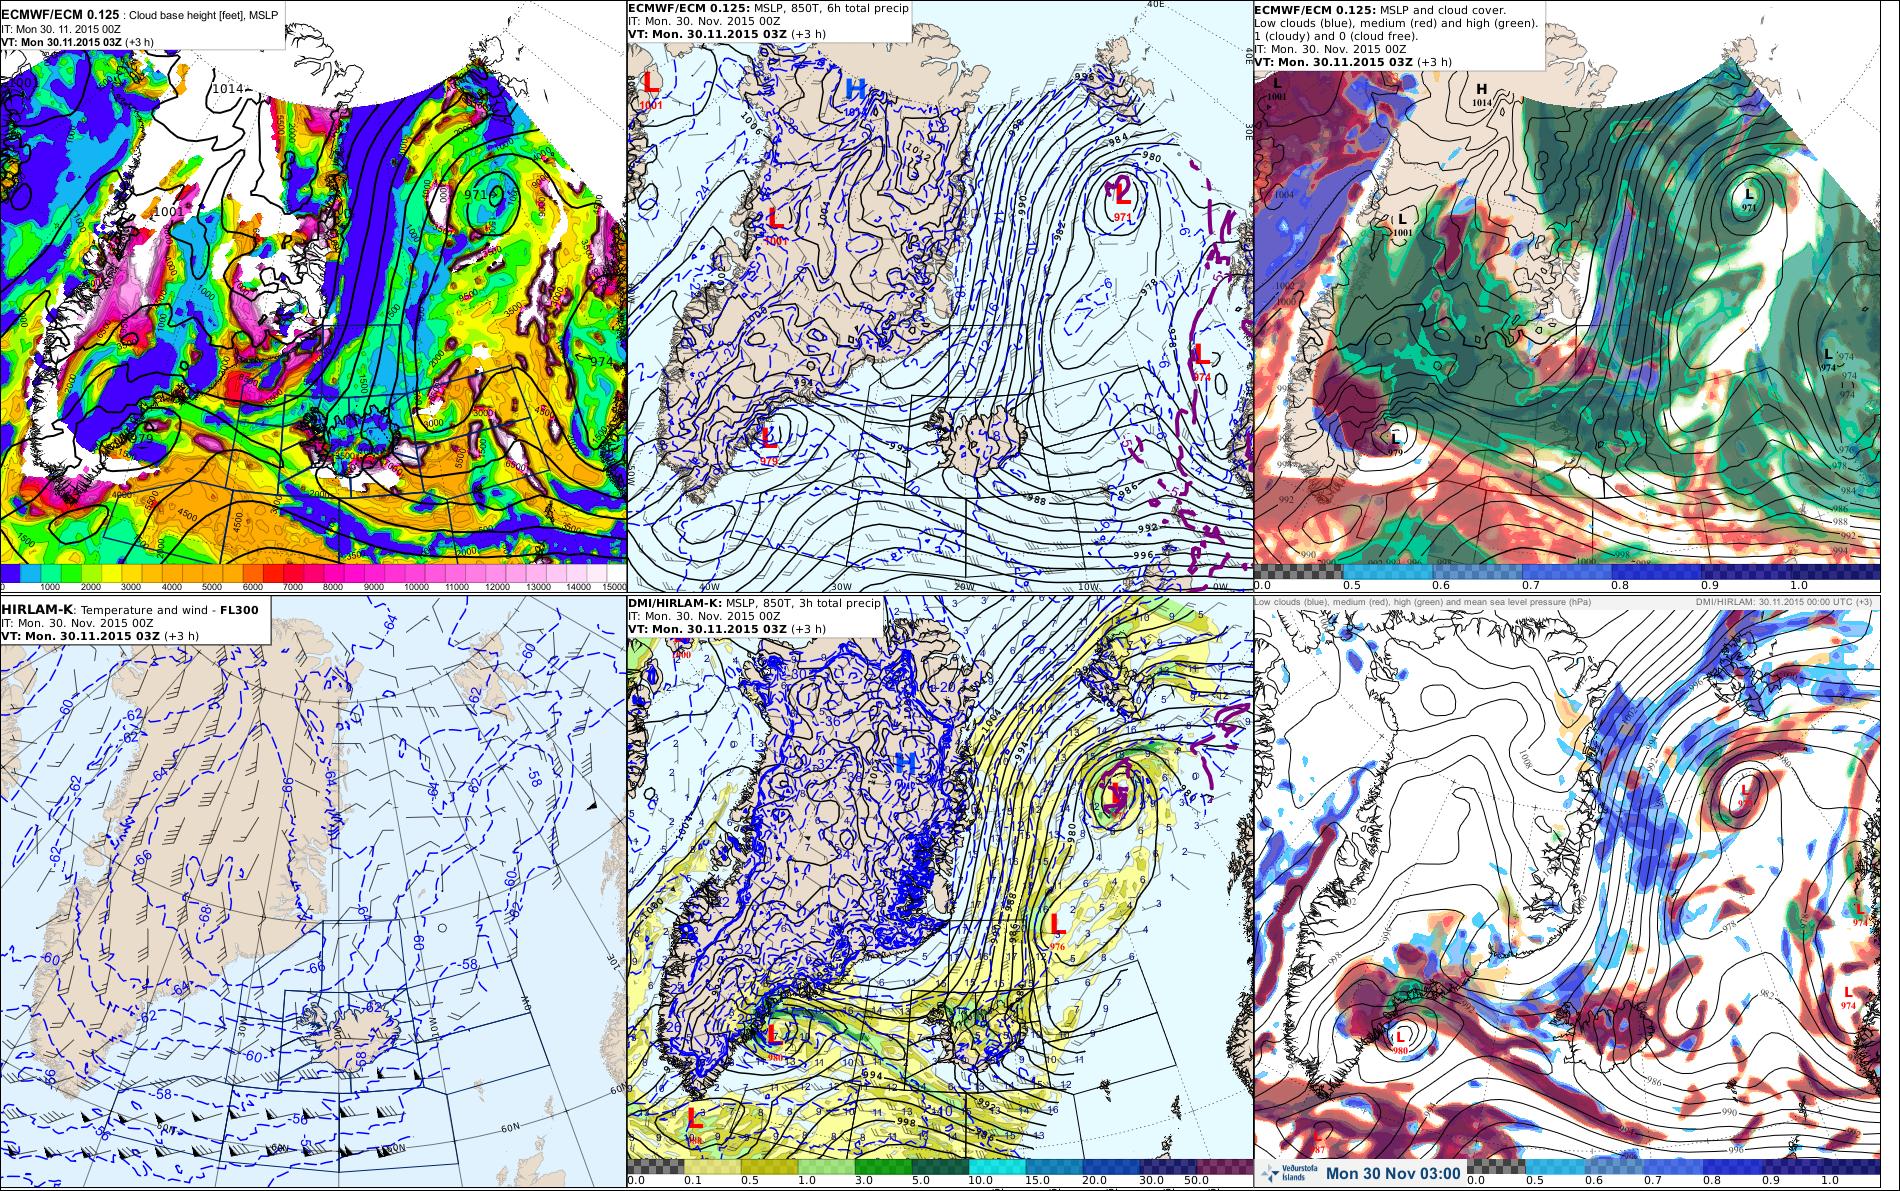This screenshot has height=1191, width=1900.
Task: Open the HIRLAM-K FL300 temperature and wind map
Action: 313,892
